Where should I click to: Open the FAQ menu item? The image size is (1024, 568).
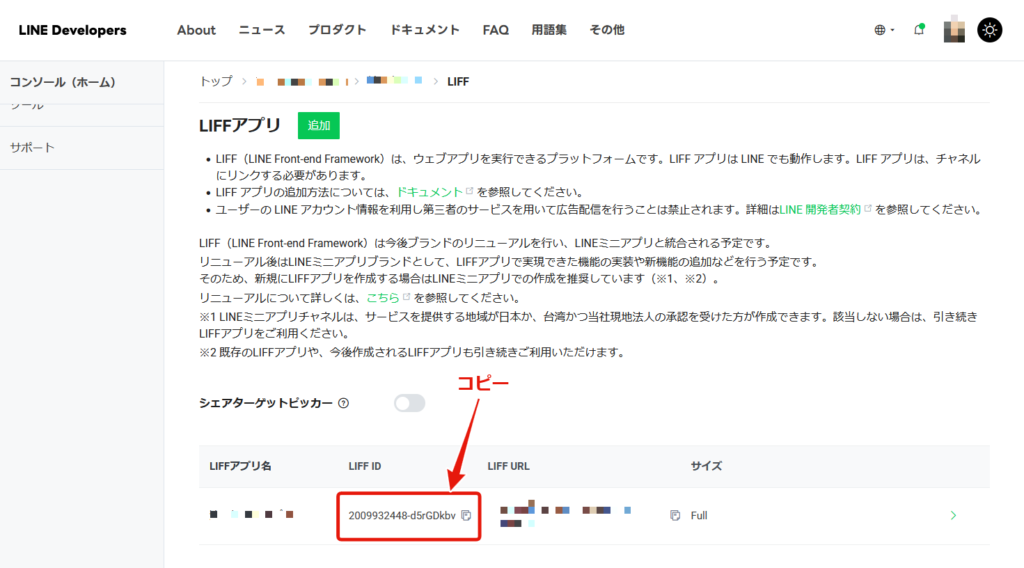(496, 30)
